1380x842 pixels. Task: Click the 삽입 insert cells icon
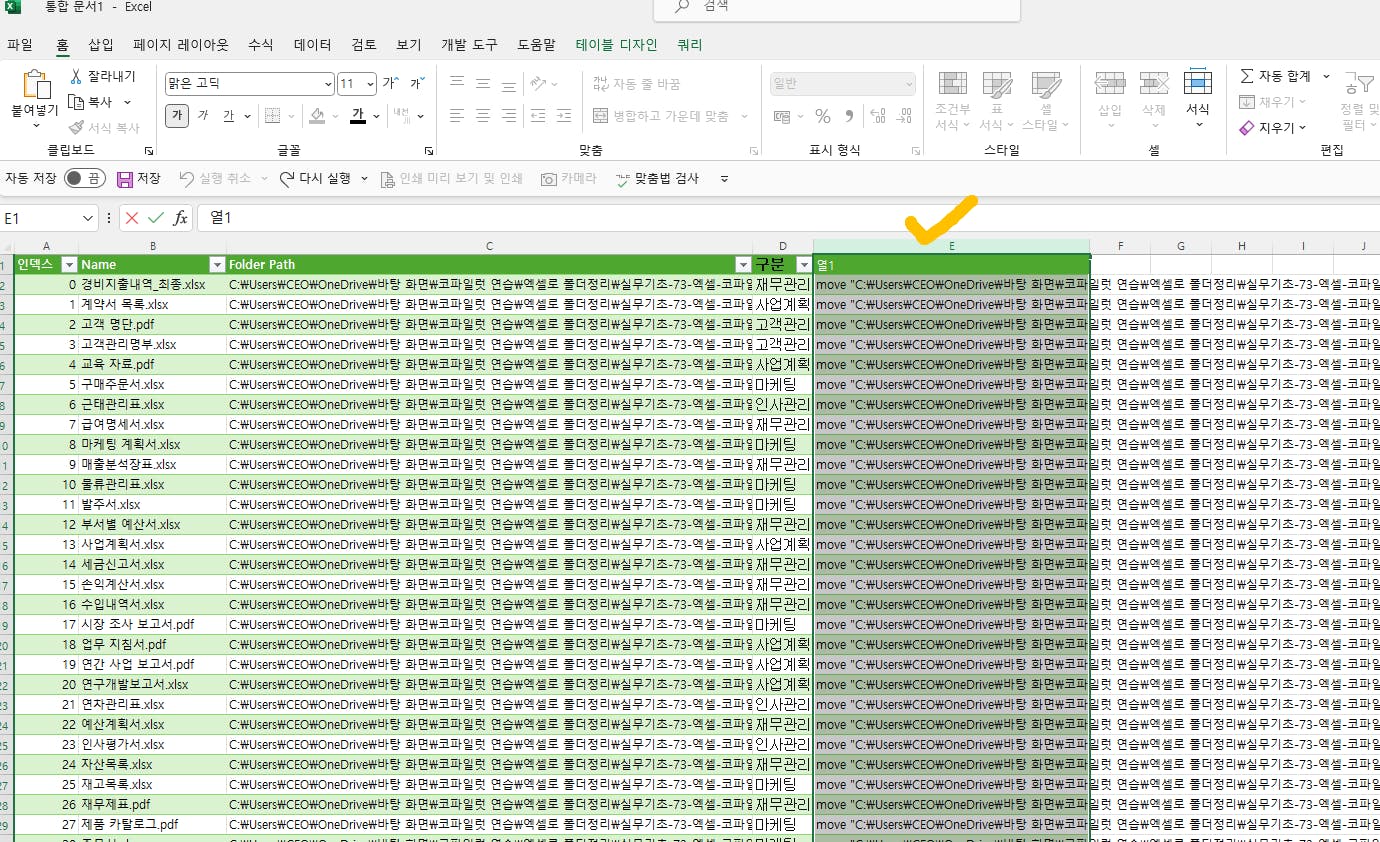click(1110, 83)
